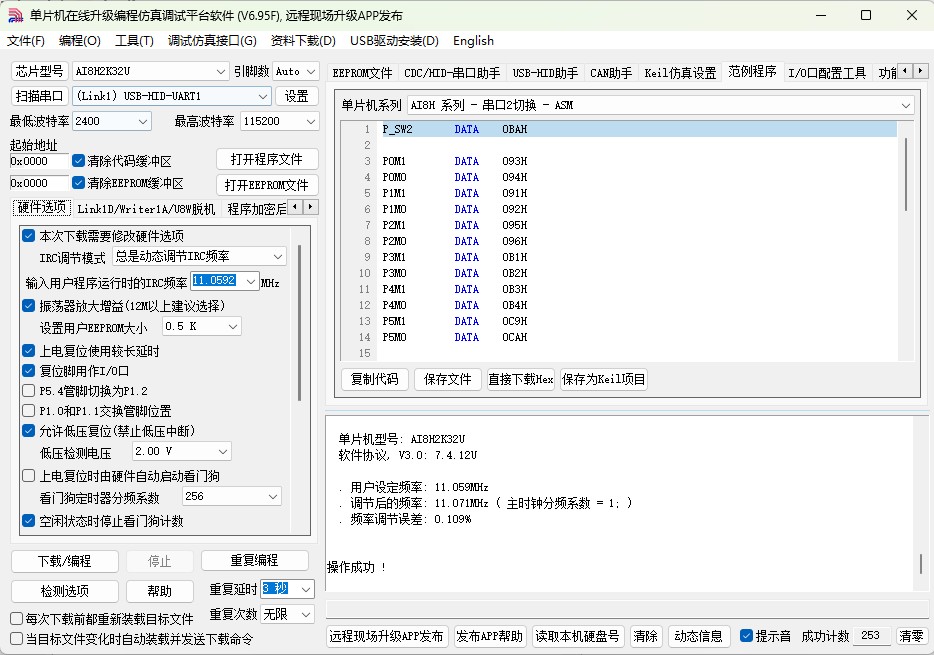This screenshot has width=934, height=655.
Task: Enable 当目标文件变化时自动装载并发送下载命令
Action: click(17, 640)
